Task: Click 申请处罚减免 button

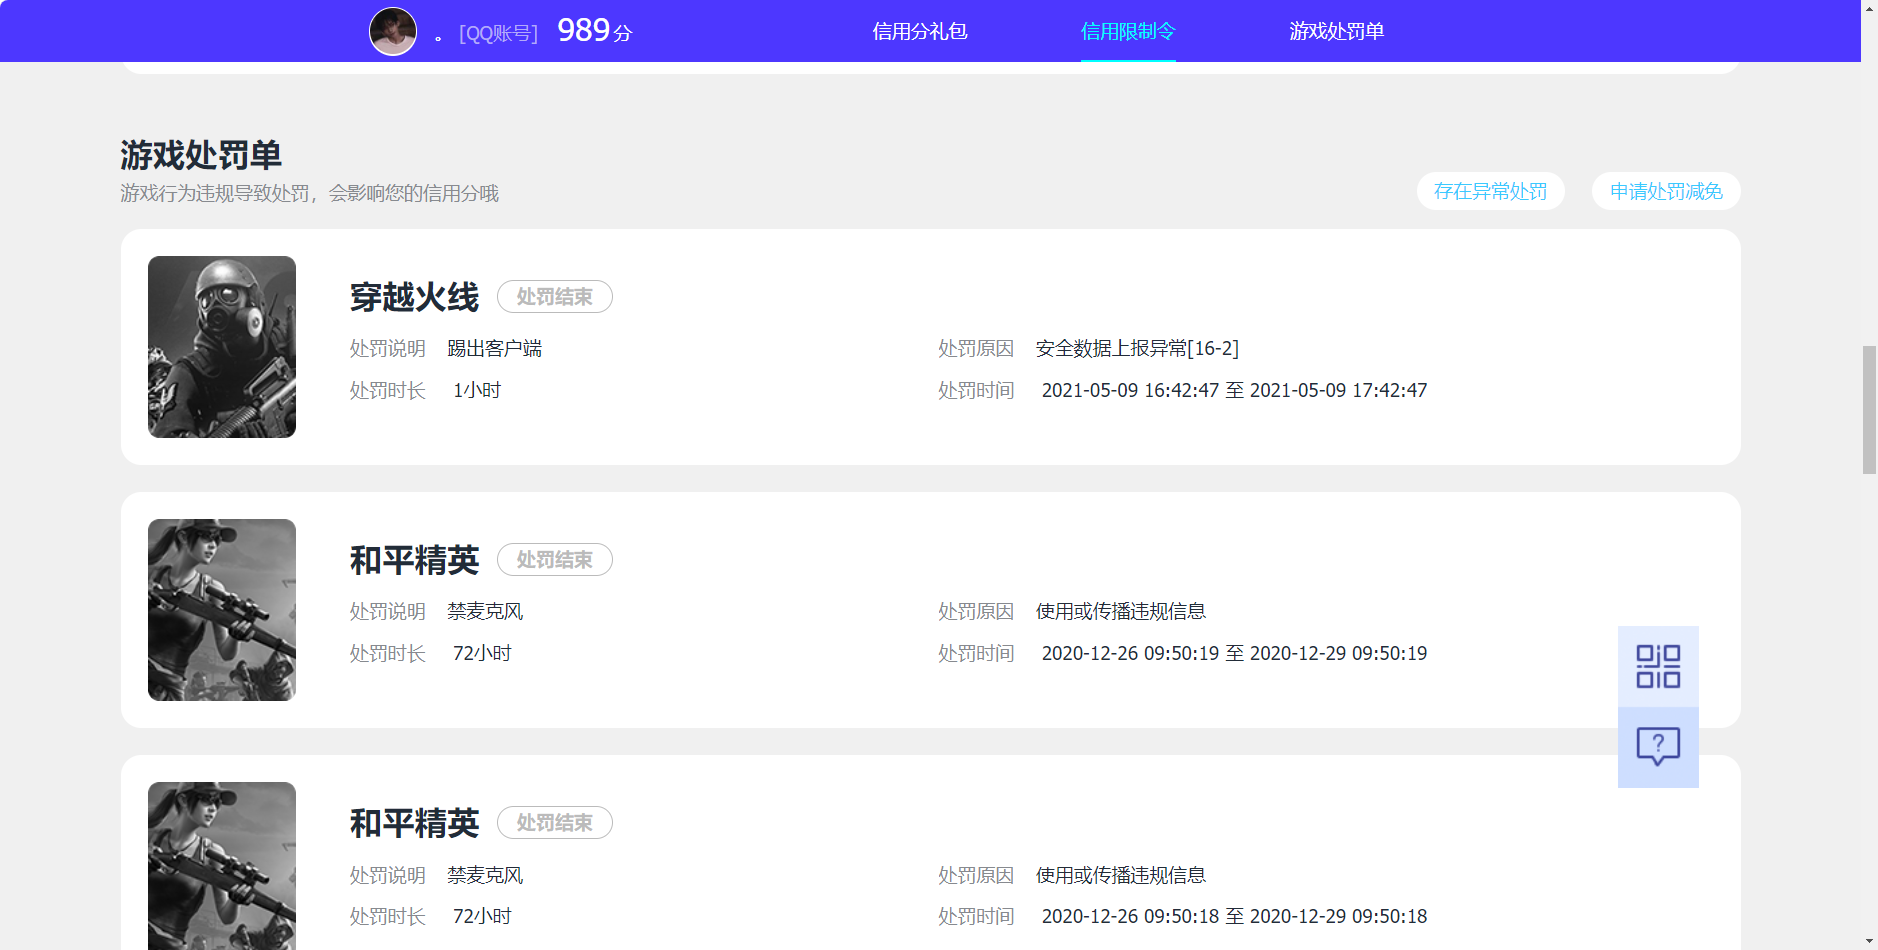Action: [x=1666, y=191]
